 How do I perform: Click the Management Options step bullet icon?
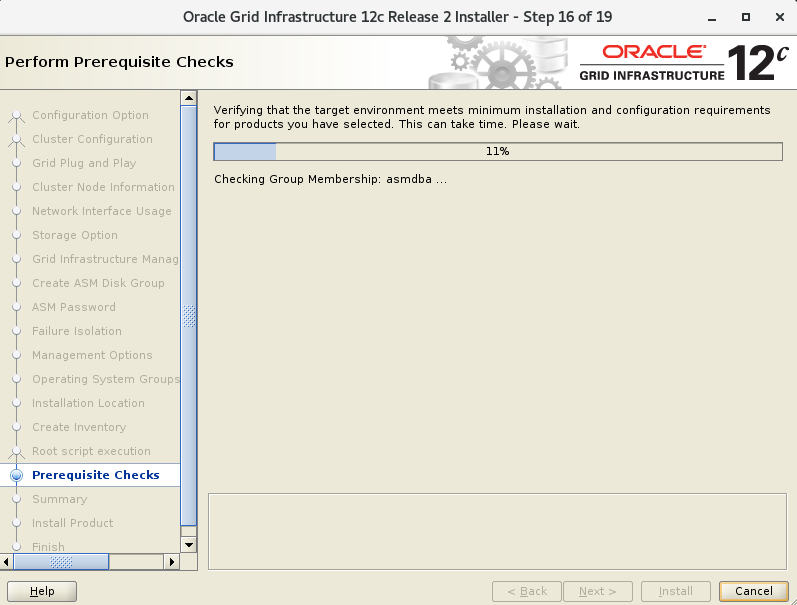(16, 355)
